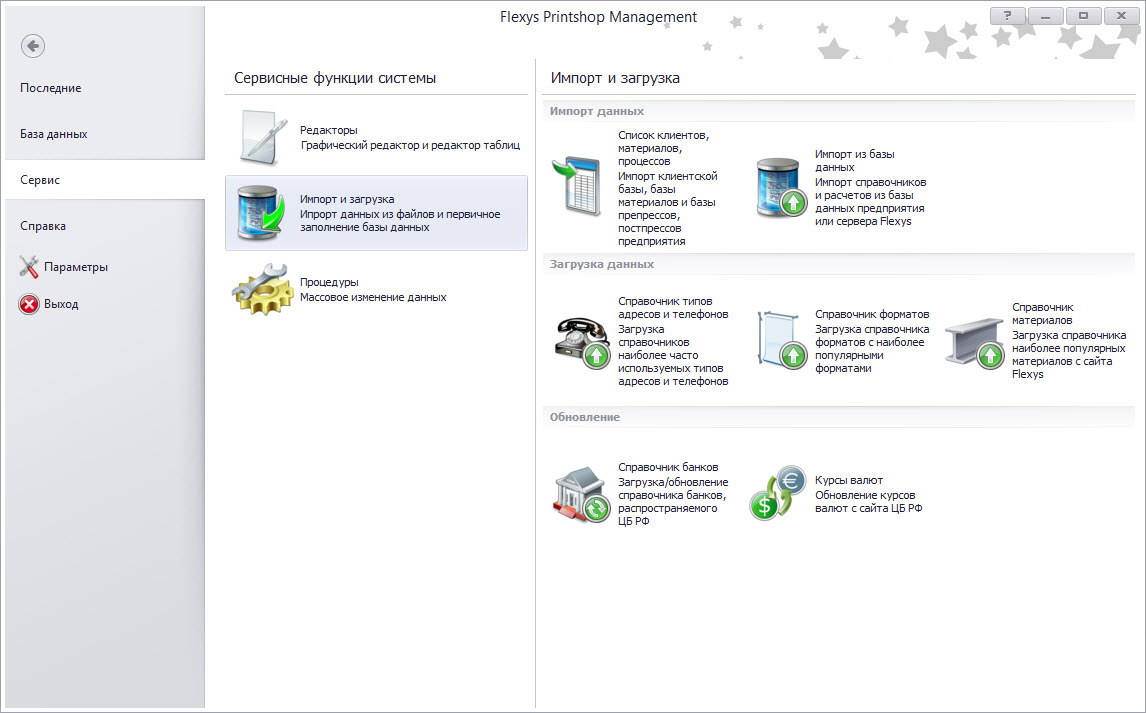Maximize the Flexys window
Image resolution: width=1146 pixels, height=713 pixels.
[1083, 16]
